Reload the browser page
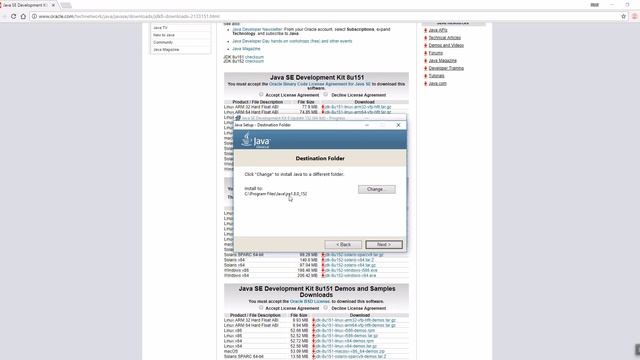This screenshot has height=360, width=640. click(13, 16)
